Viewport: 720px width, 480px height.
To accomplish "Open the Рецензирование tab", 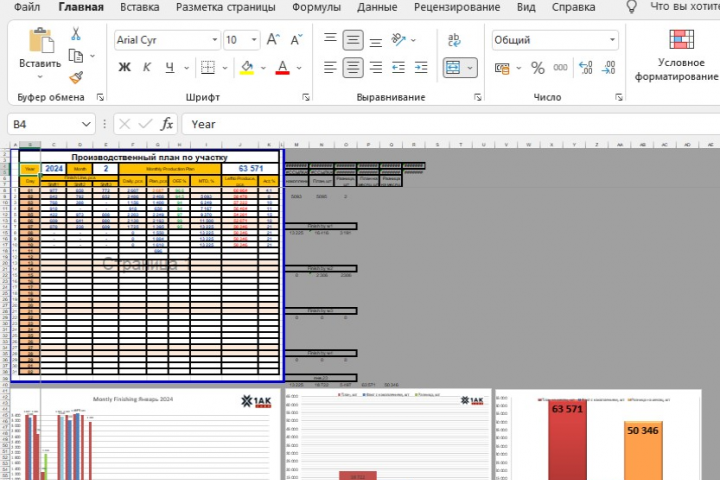I will 457,7.
